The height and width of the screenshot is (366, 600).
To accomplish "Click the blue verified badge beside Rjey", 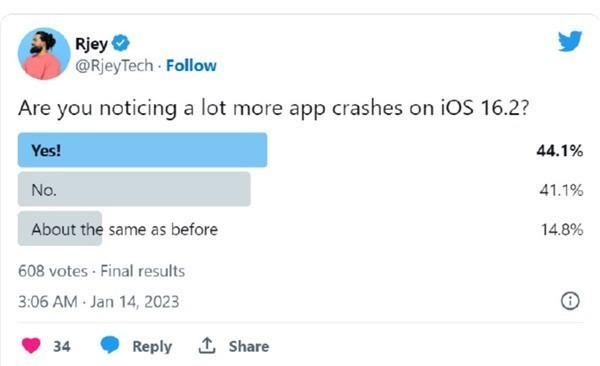I will (x=121, y=43).
